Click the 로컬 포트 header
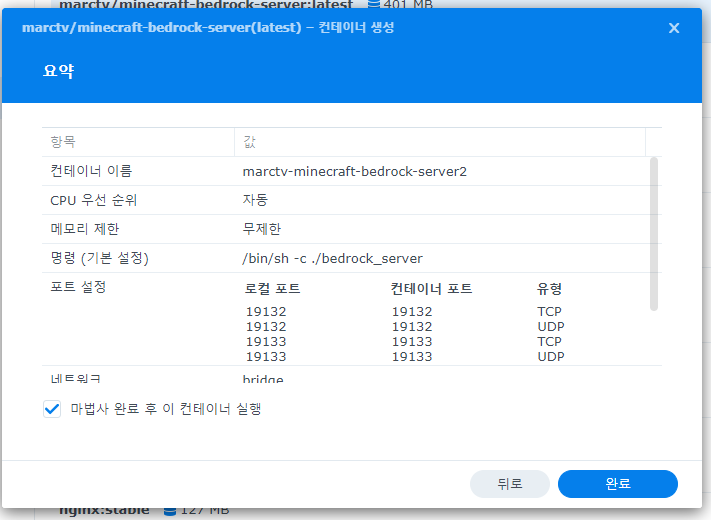This screenshot has height=520, width=711. pyautogui.click(x=273, y=289)
